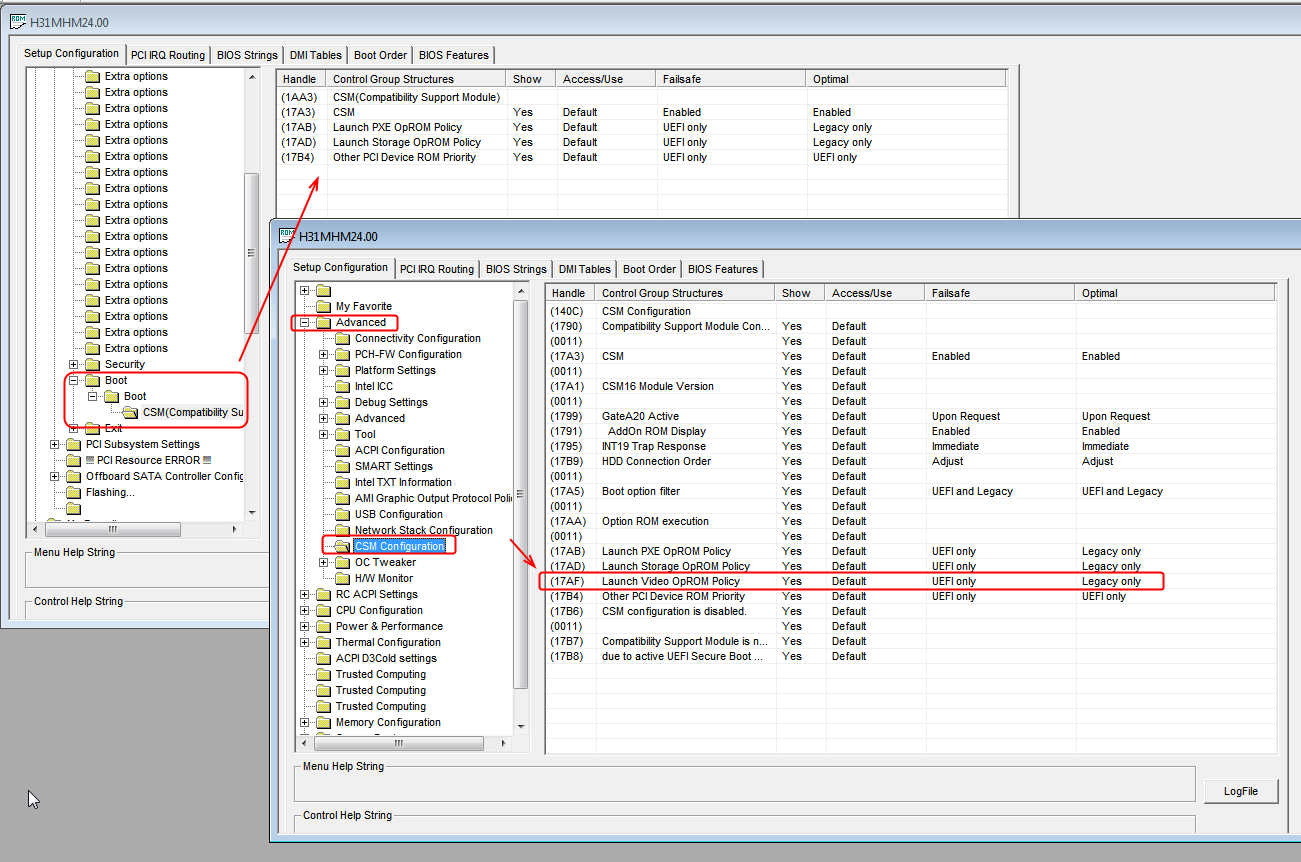Click the H/W Monitor folder icon

pyautogui.click(x=343, y=578)
